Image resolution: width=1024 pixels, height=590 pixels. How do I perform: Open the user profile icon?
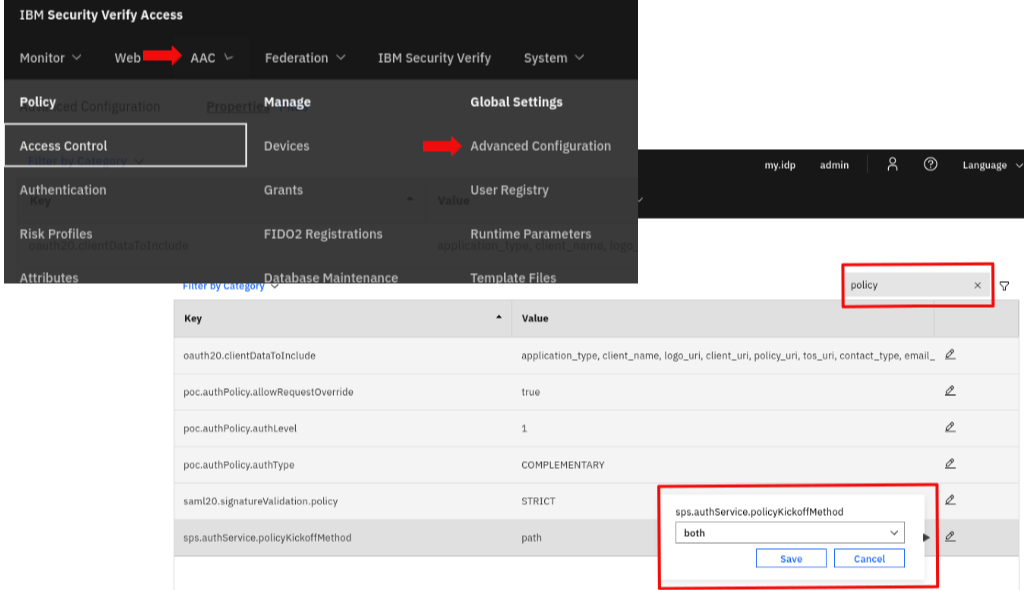click(x=892, y=164)
